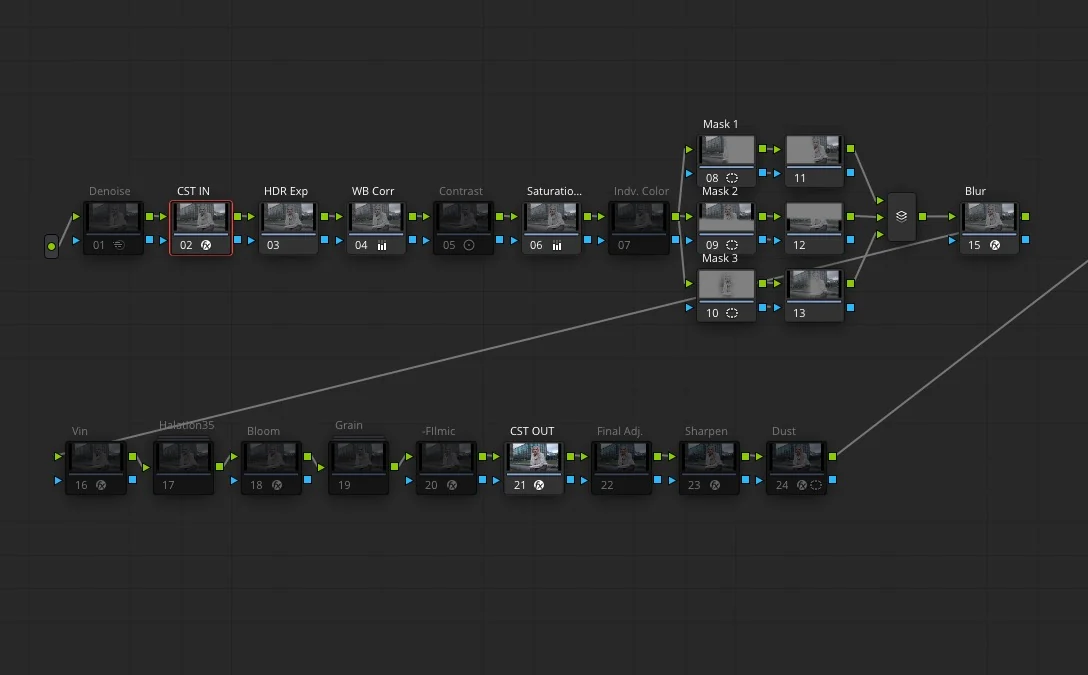Select node 11 thumbnail
The height and width of the screenshot is (675, 1088).
tap(814, 151)
